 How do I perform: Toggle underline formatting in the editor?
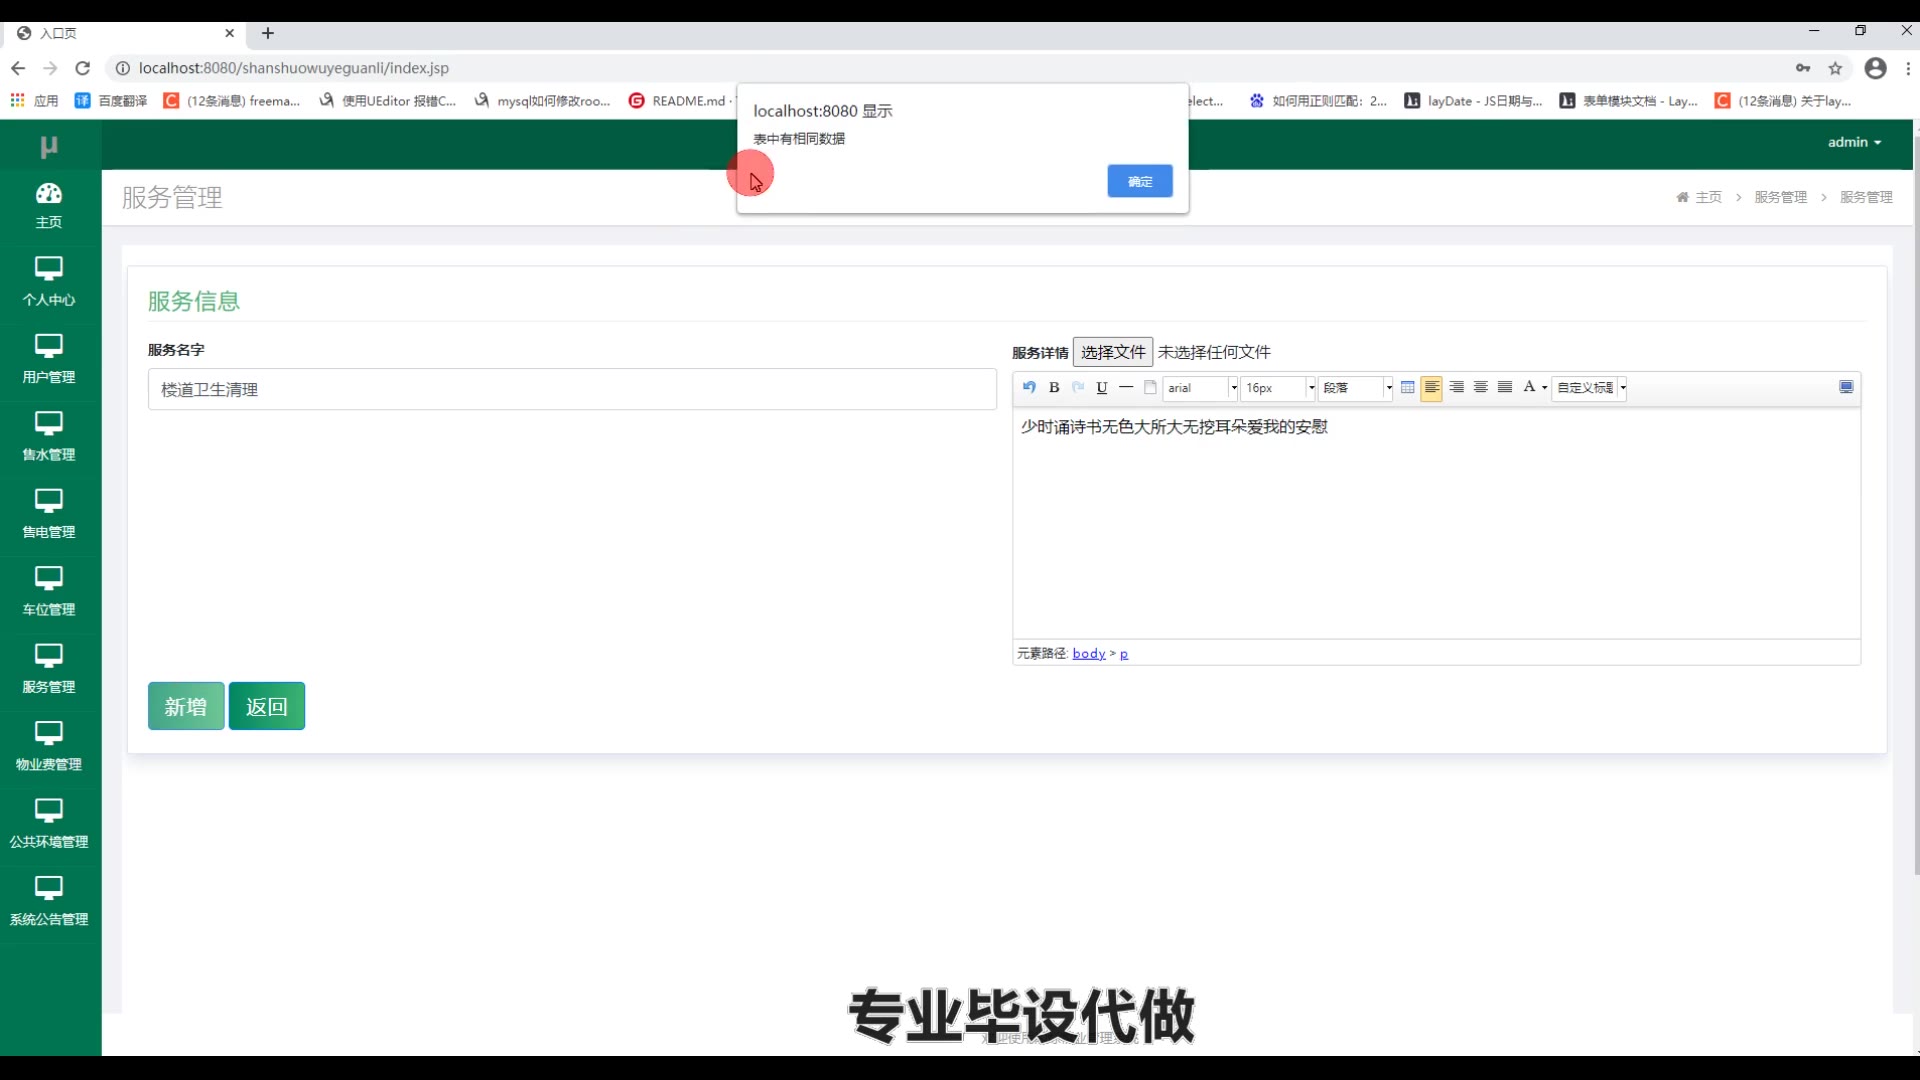click(1102, 387)
